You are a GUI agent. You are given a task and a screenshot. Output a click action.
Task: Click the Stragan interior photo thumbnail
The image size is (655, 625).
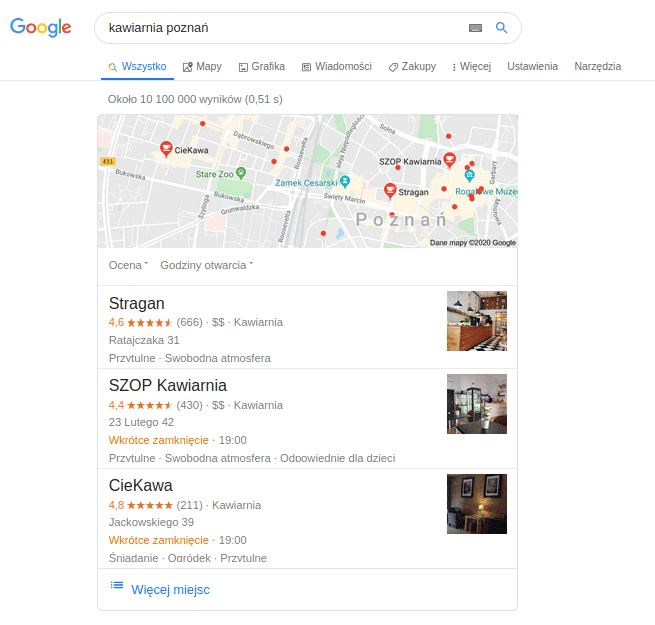pos(477,321)
